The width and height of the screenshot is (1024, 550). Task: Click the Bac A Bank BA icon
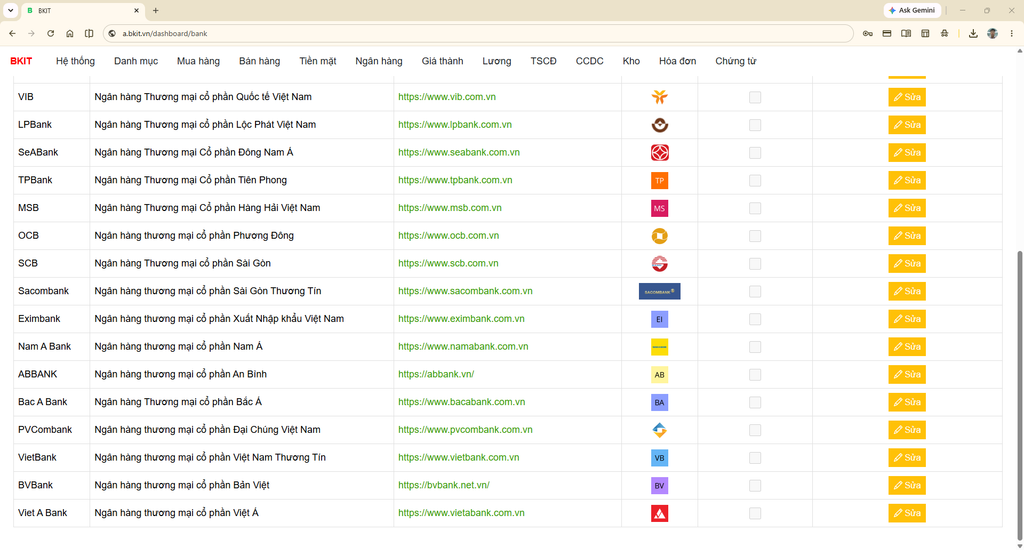coord(660,402)
